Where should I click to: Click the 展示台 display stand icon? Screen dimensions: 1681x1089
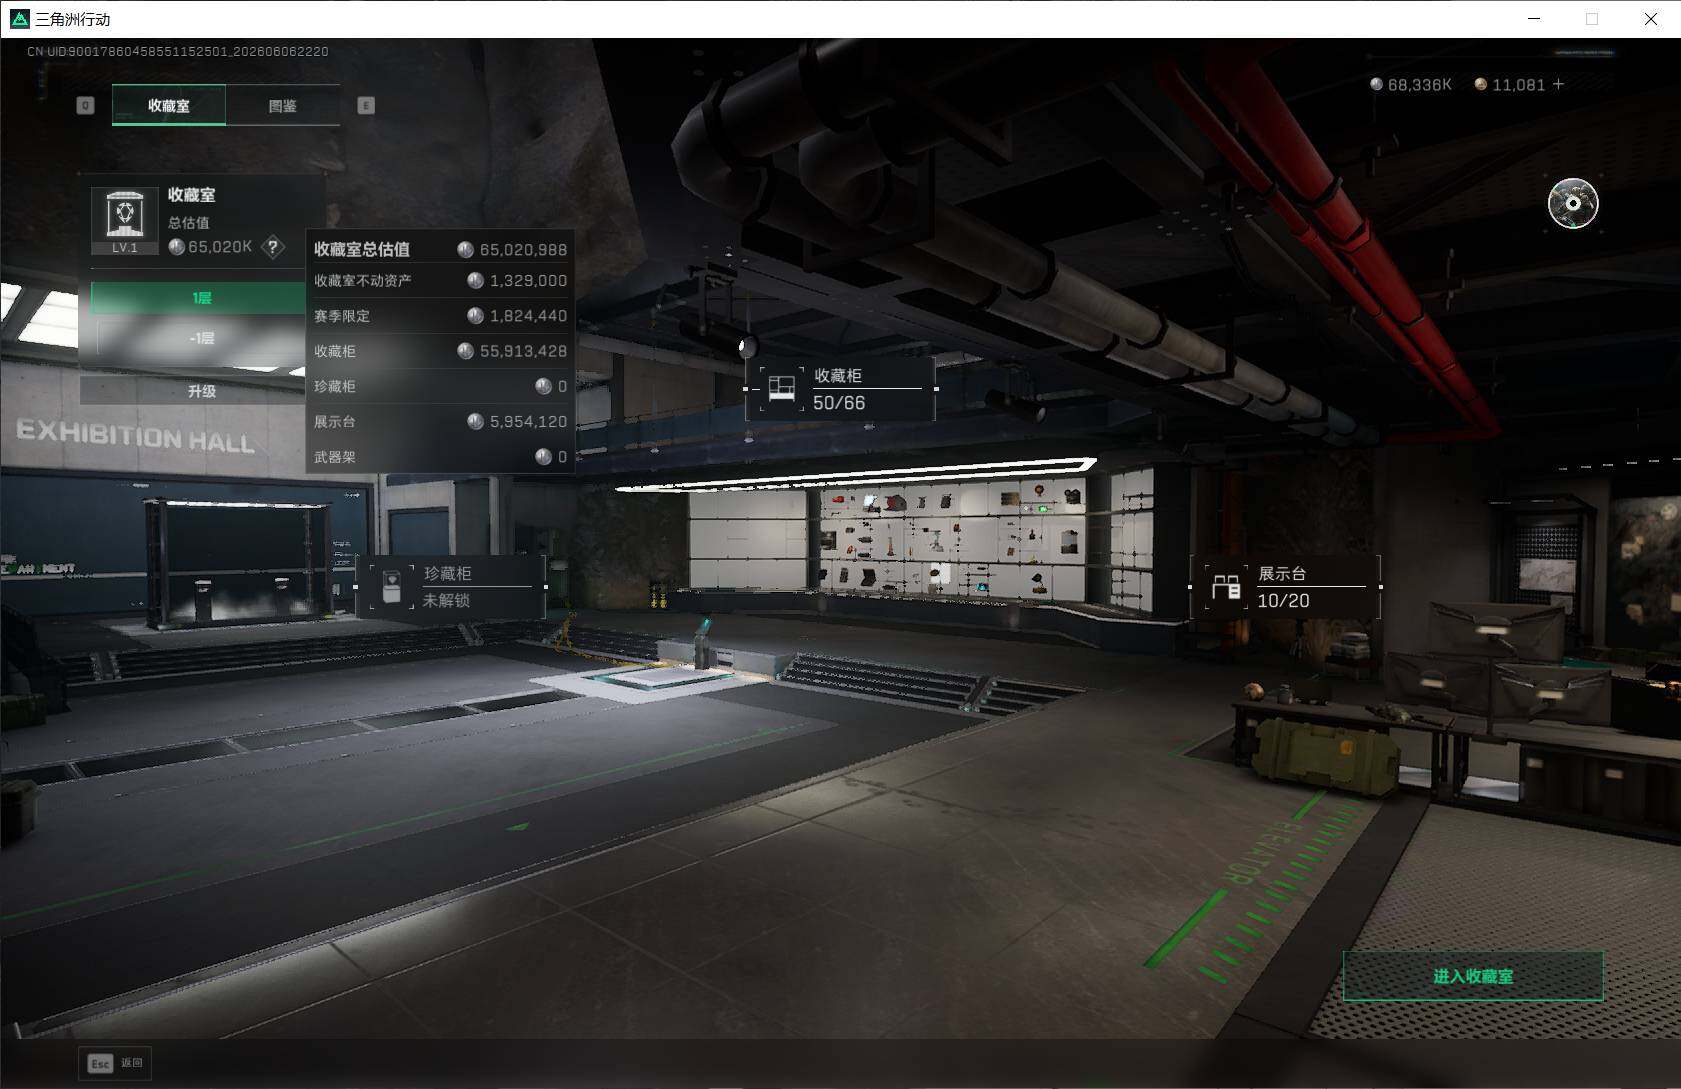click(x=1226, y=587)
